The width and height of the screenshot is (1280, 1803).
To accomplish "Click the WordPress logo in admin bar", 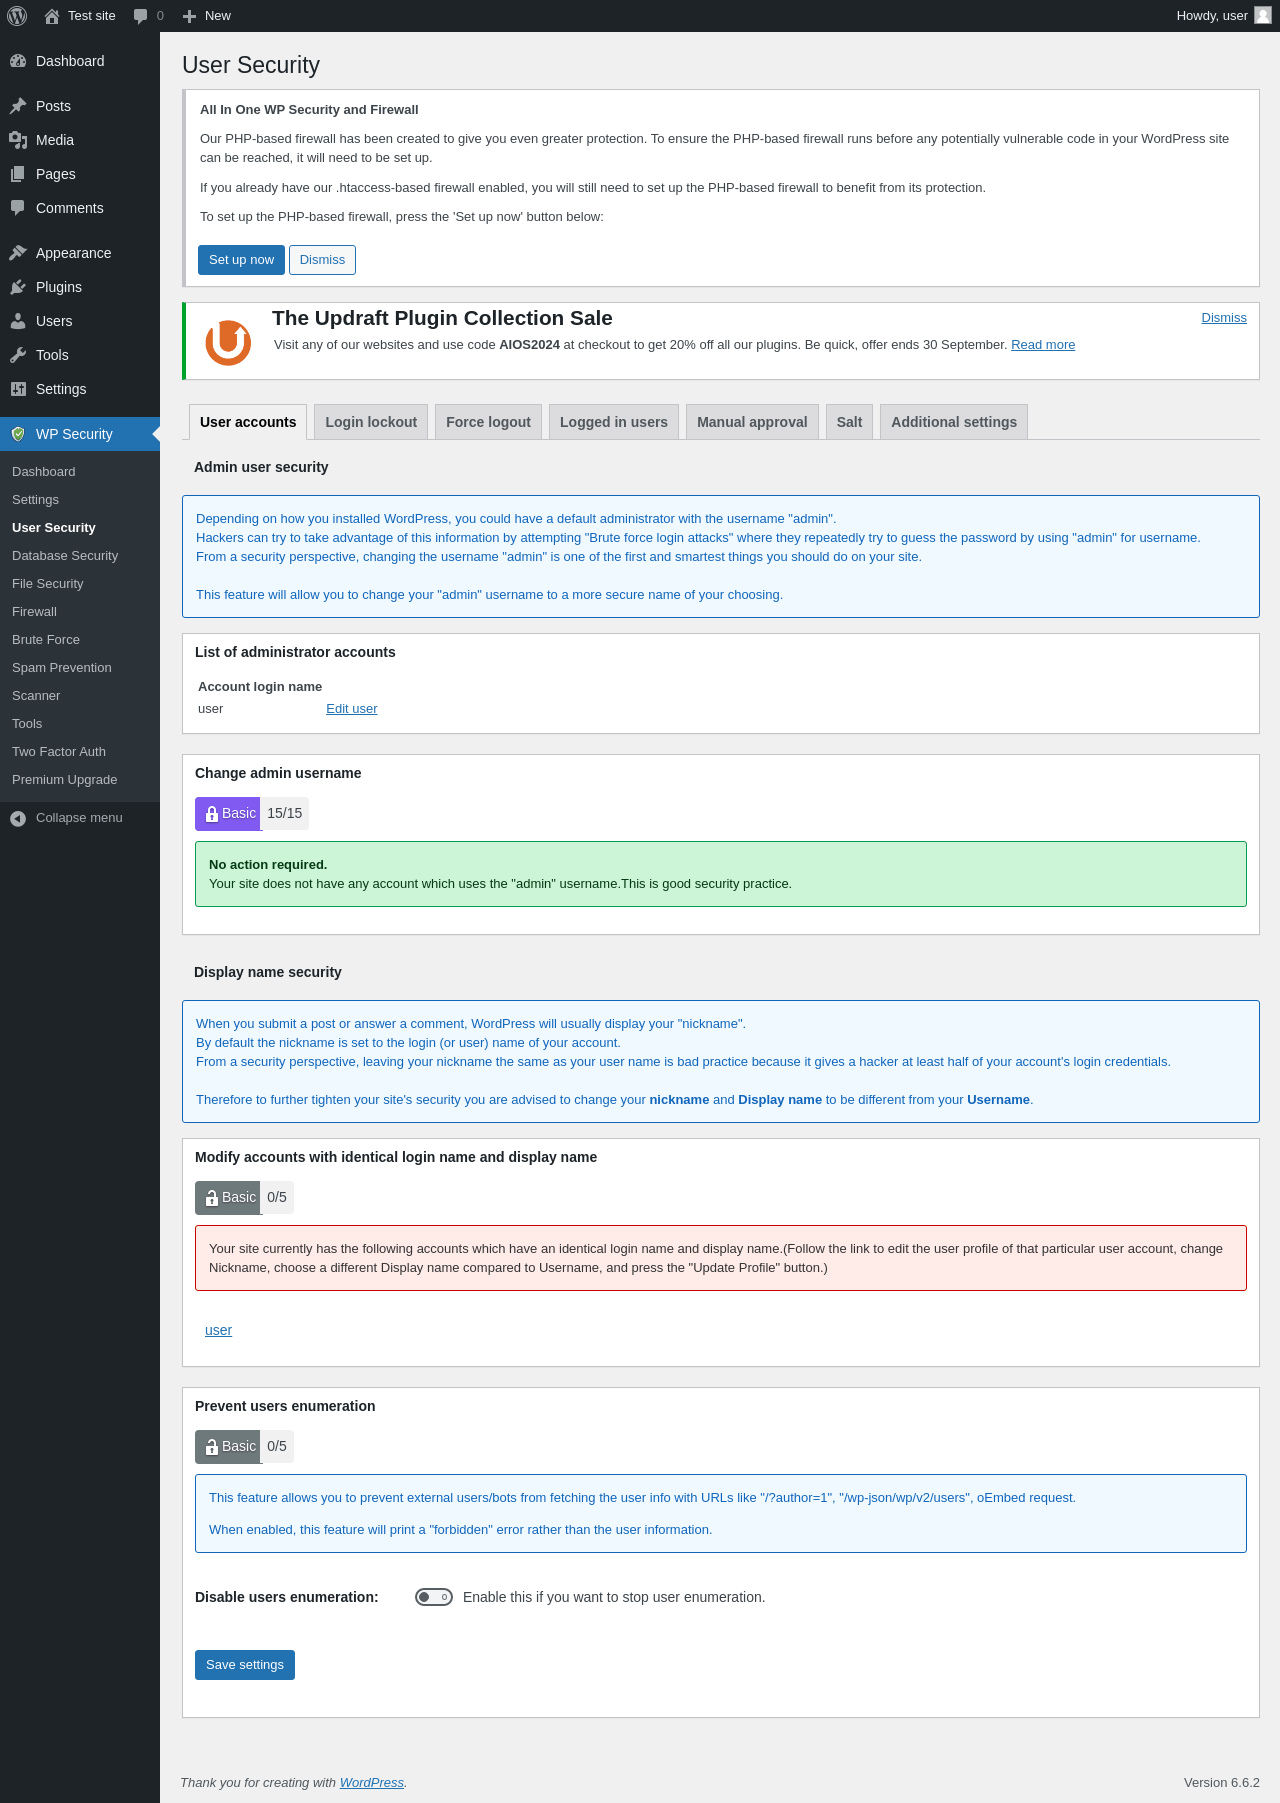I will point(17,16).
